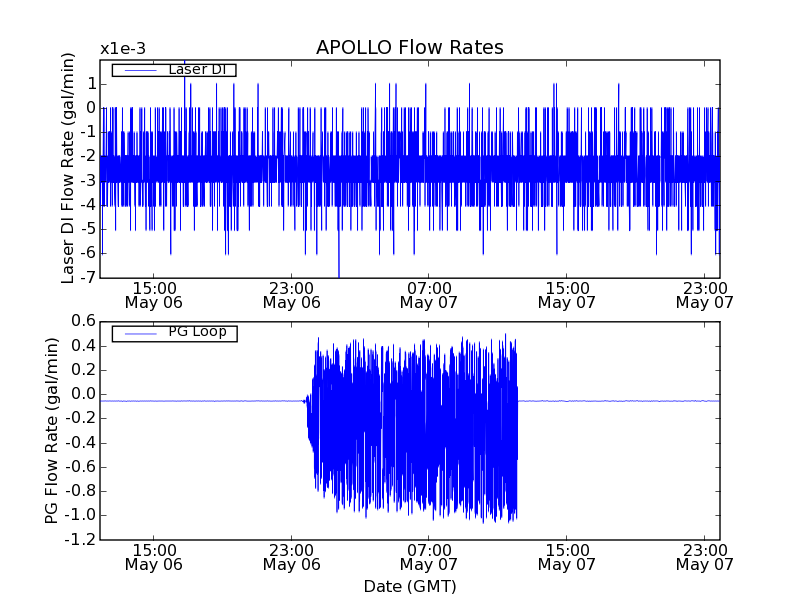800x600 pixels.
Task: Click the x1e-3 scale exponent label
Action: click(x=122, y=49)
